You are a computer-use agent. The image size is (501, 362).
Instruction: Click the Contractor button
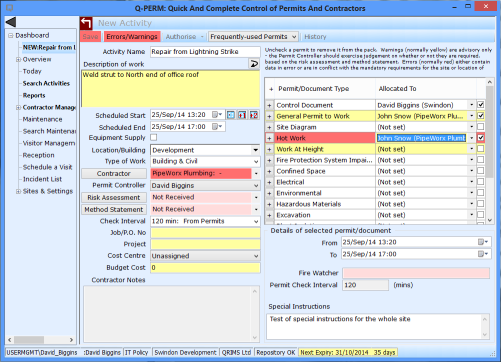114,174
